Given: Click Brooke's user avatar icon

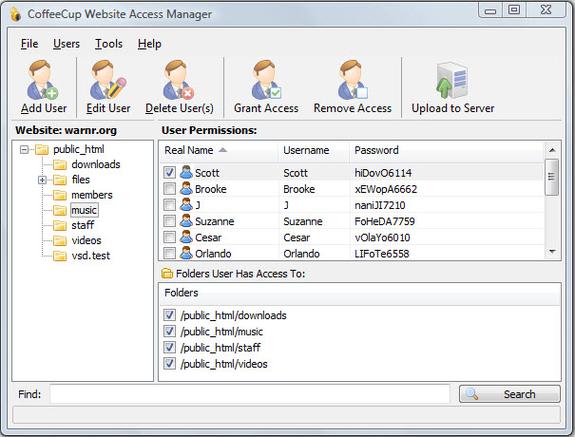Looking at the screenshot, I should tap(186, 189).
